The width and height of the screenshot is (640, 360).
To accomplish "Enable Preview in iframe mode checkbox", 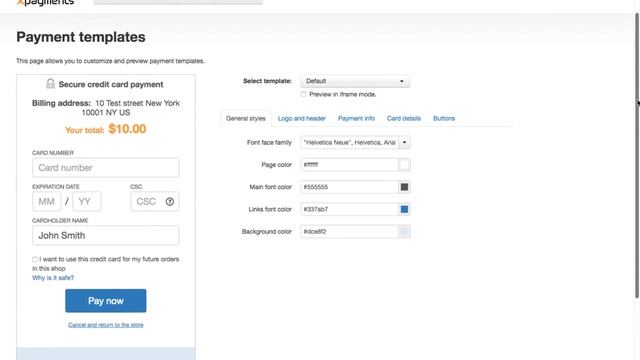I will point(303,94).
